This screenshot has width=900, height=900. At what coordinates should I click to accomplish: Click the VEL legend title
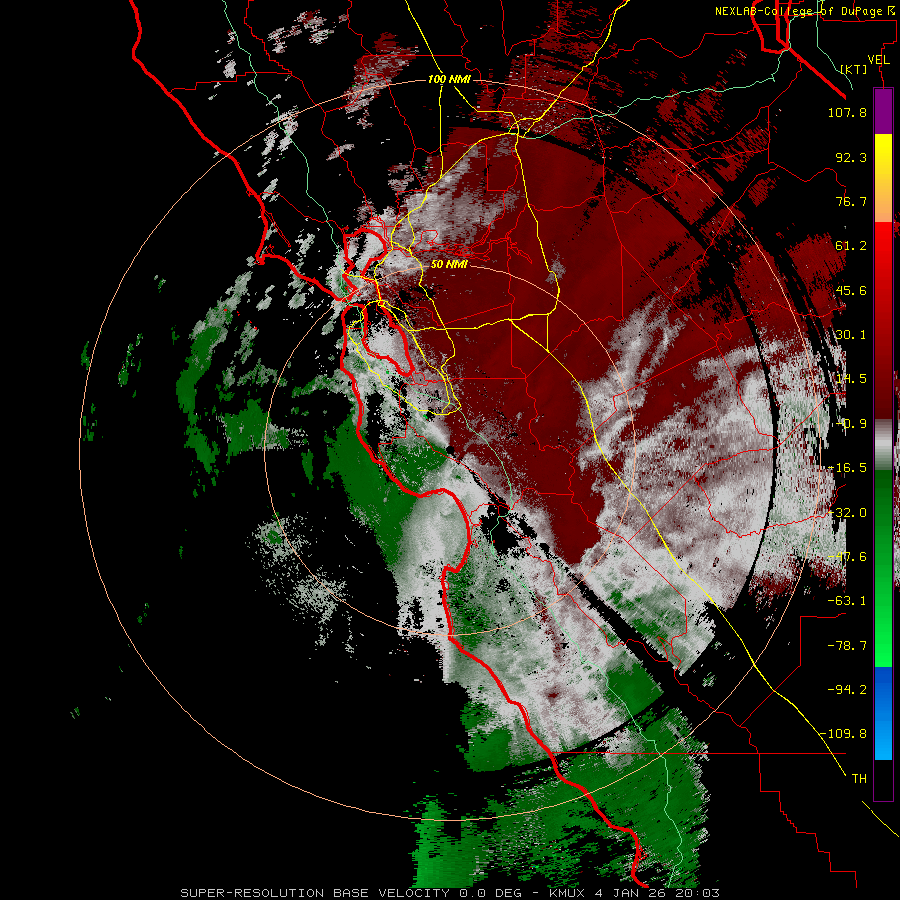coord(879,60)
